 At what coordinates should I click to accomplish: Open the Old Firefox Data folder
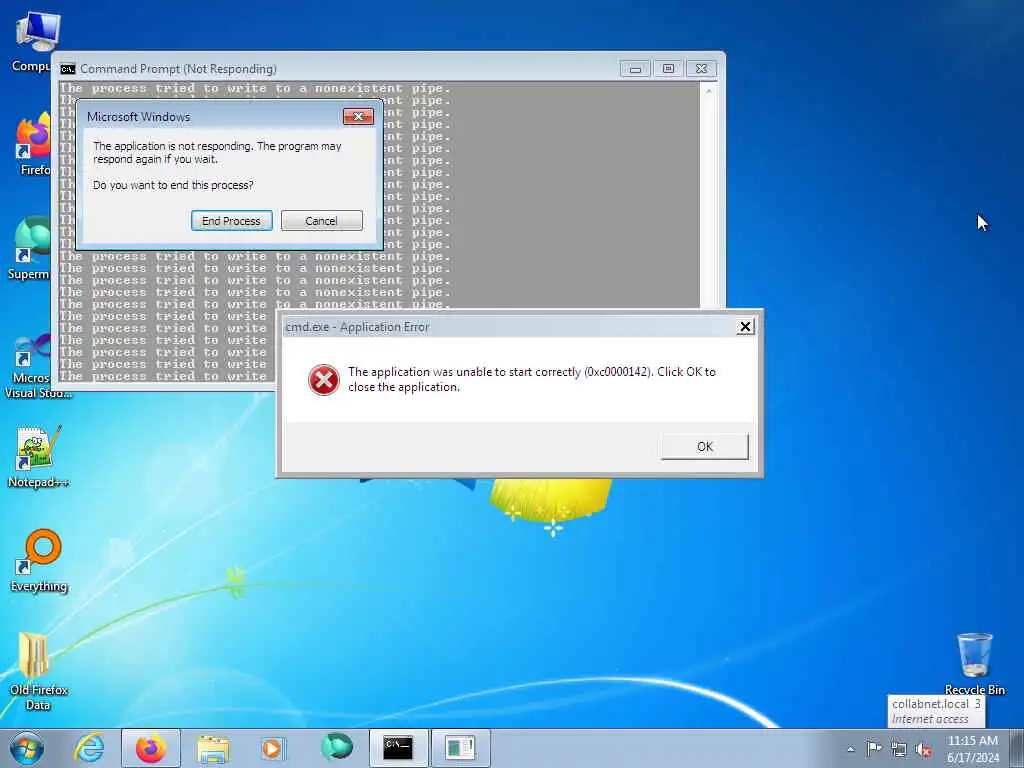(x=38, y=671)
